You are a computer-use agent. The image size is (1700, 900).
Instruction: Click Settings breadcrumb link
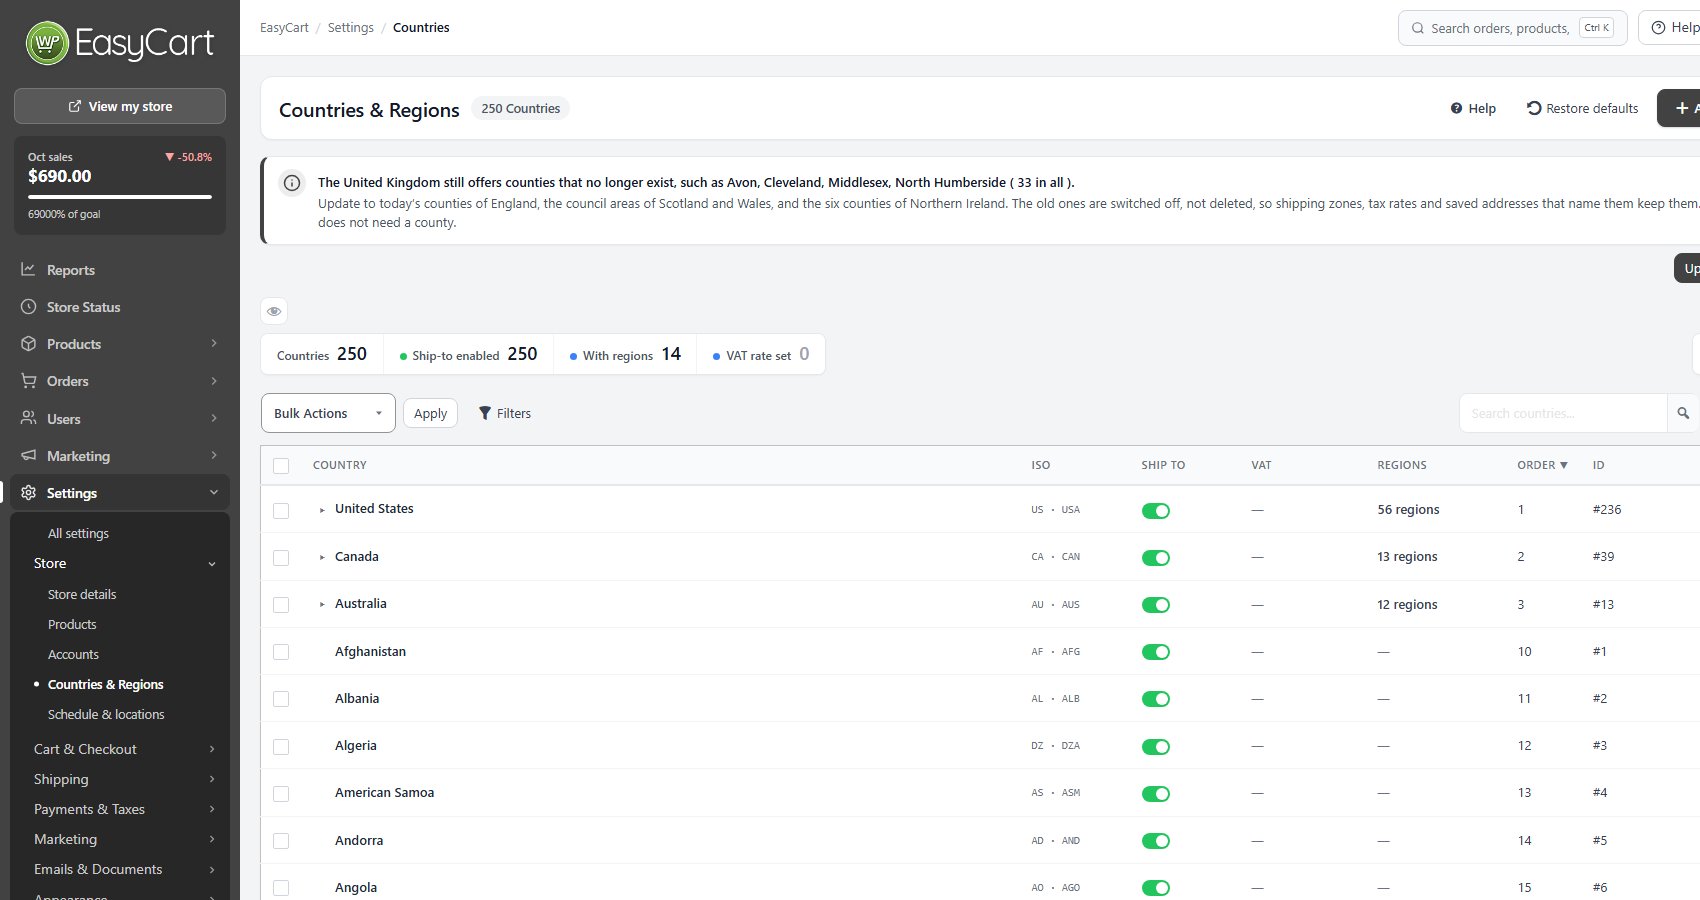coord(351,28)
